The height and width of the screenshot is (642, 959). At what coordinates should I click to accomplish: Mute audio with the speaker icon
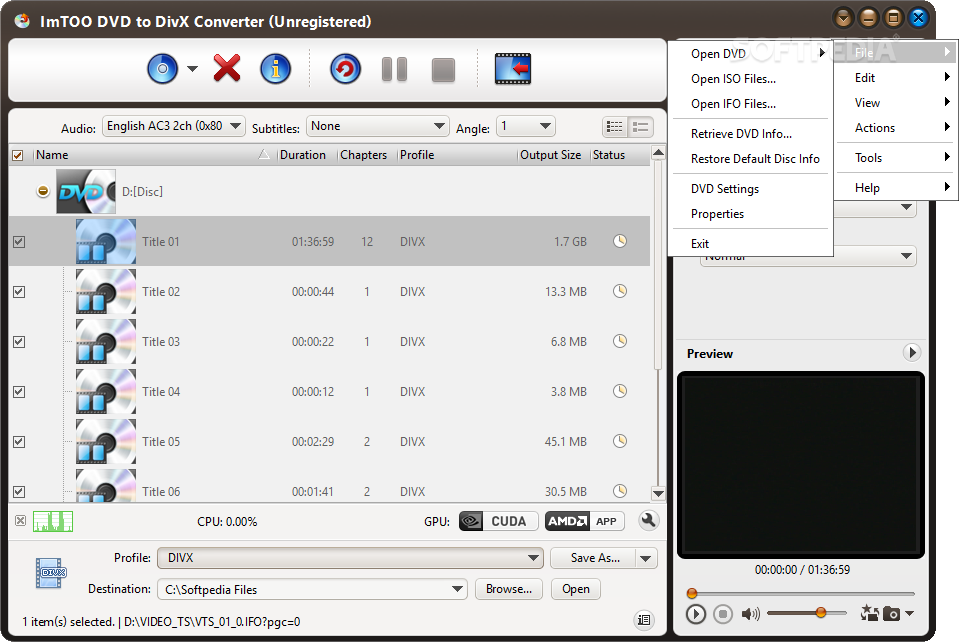pos(750,613)
